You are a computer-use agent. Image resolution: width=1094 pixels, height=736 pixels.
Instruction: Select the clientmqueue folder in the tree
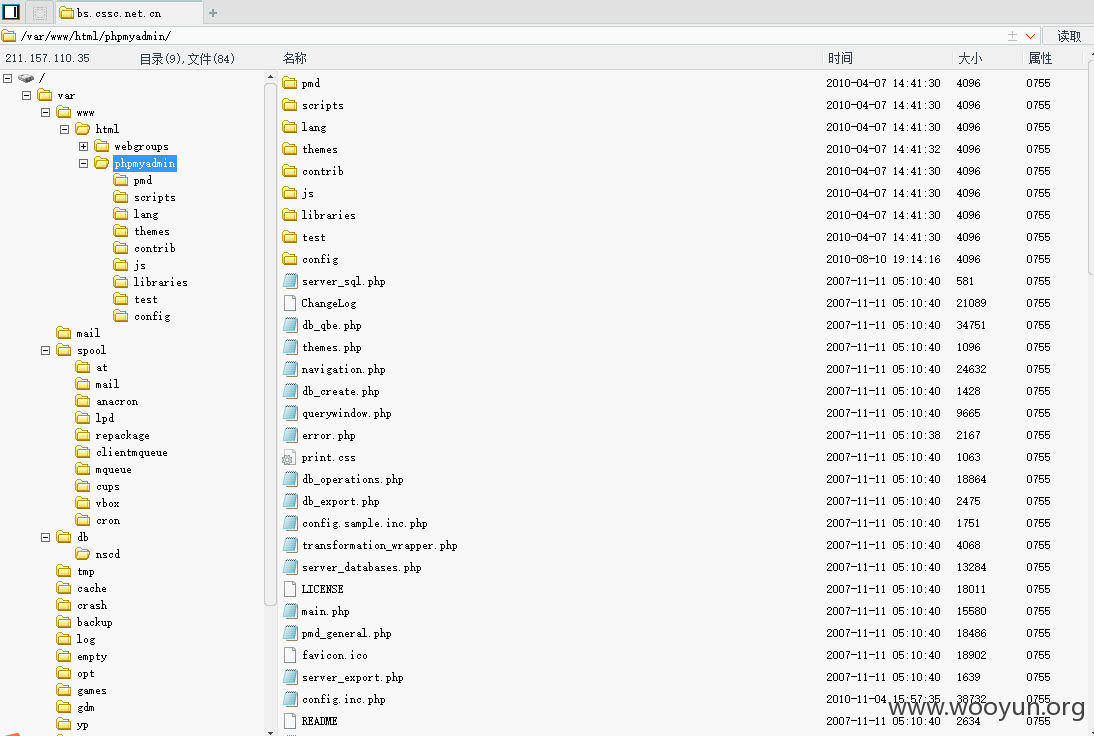coord(131,452)
